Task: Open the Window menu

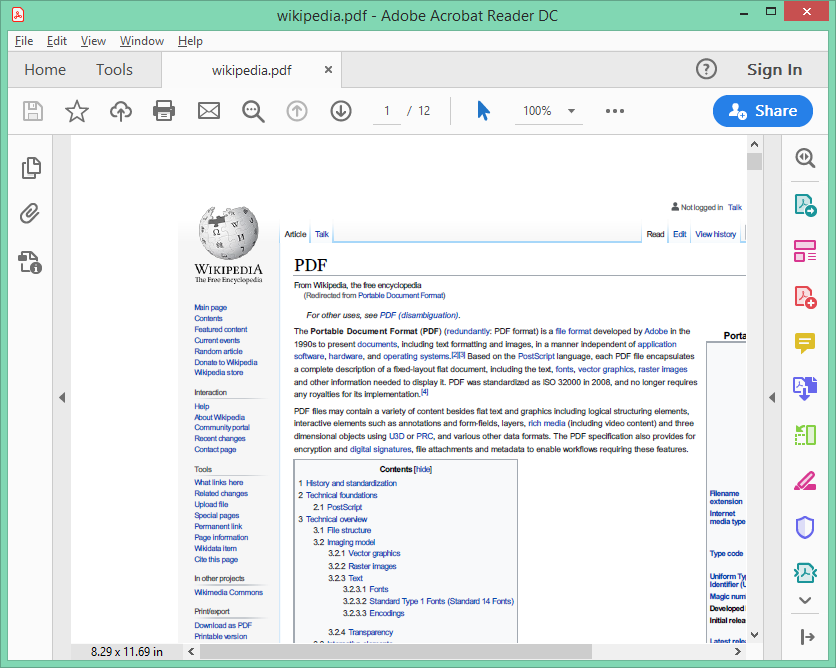Action: (x=142, y=41)
